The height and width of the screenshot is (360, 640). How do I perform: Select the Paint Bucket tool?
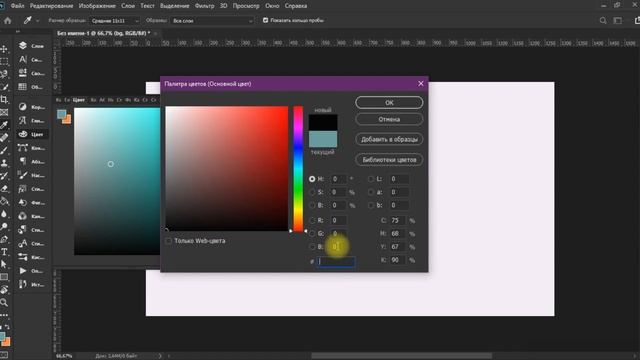click(4, 201)
